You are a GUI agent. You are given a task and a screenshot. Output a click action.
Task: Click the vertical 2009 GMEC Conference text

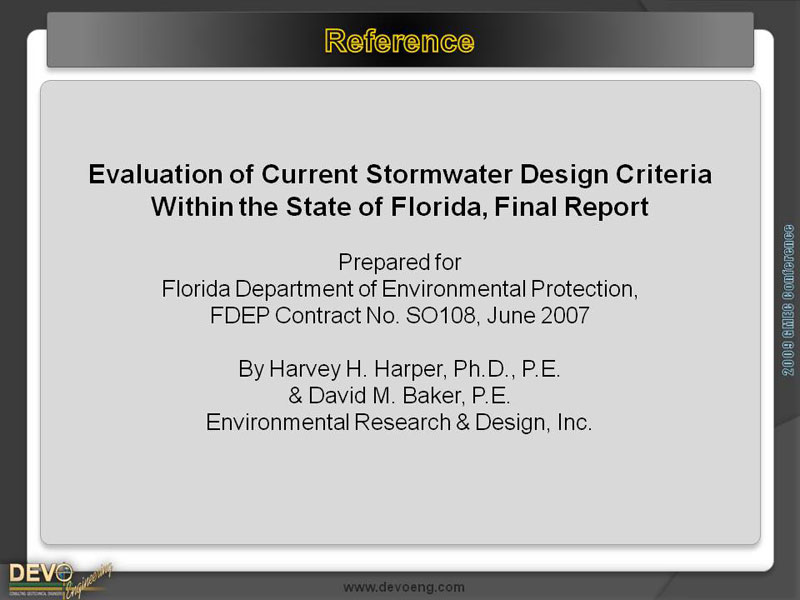(x=788, y=299)
